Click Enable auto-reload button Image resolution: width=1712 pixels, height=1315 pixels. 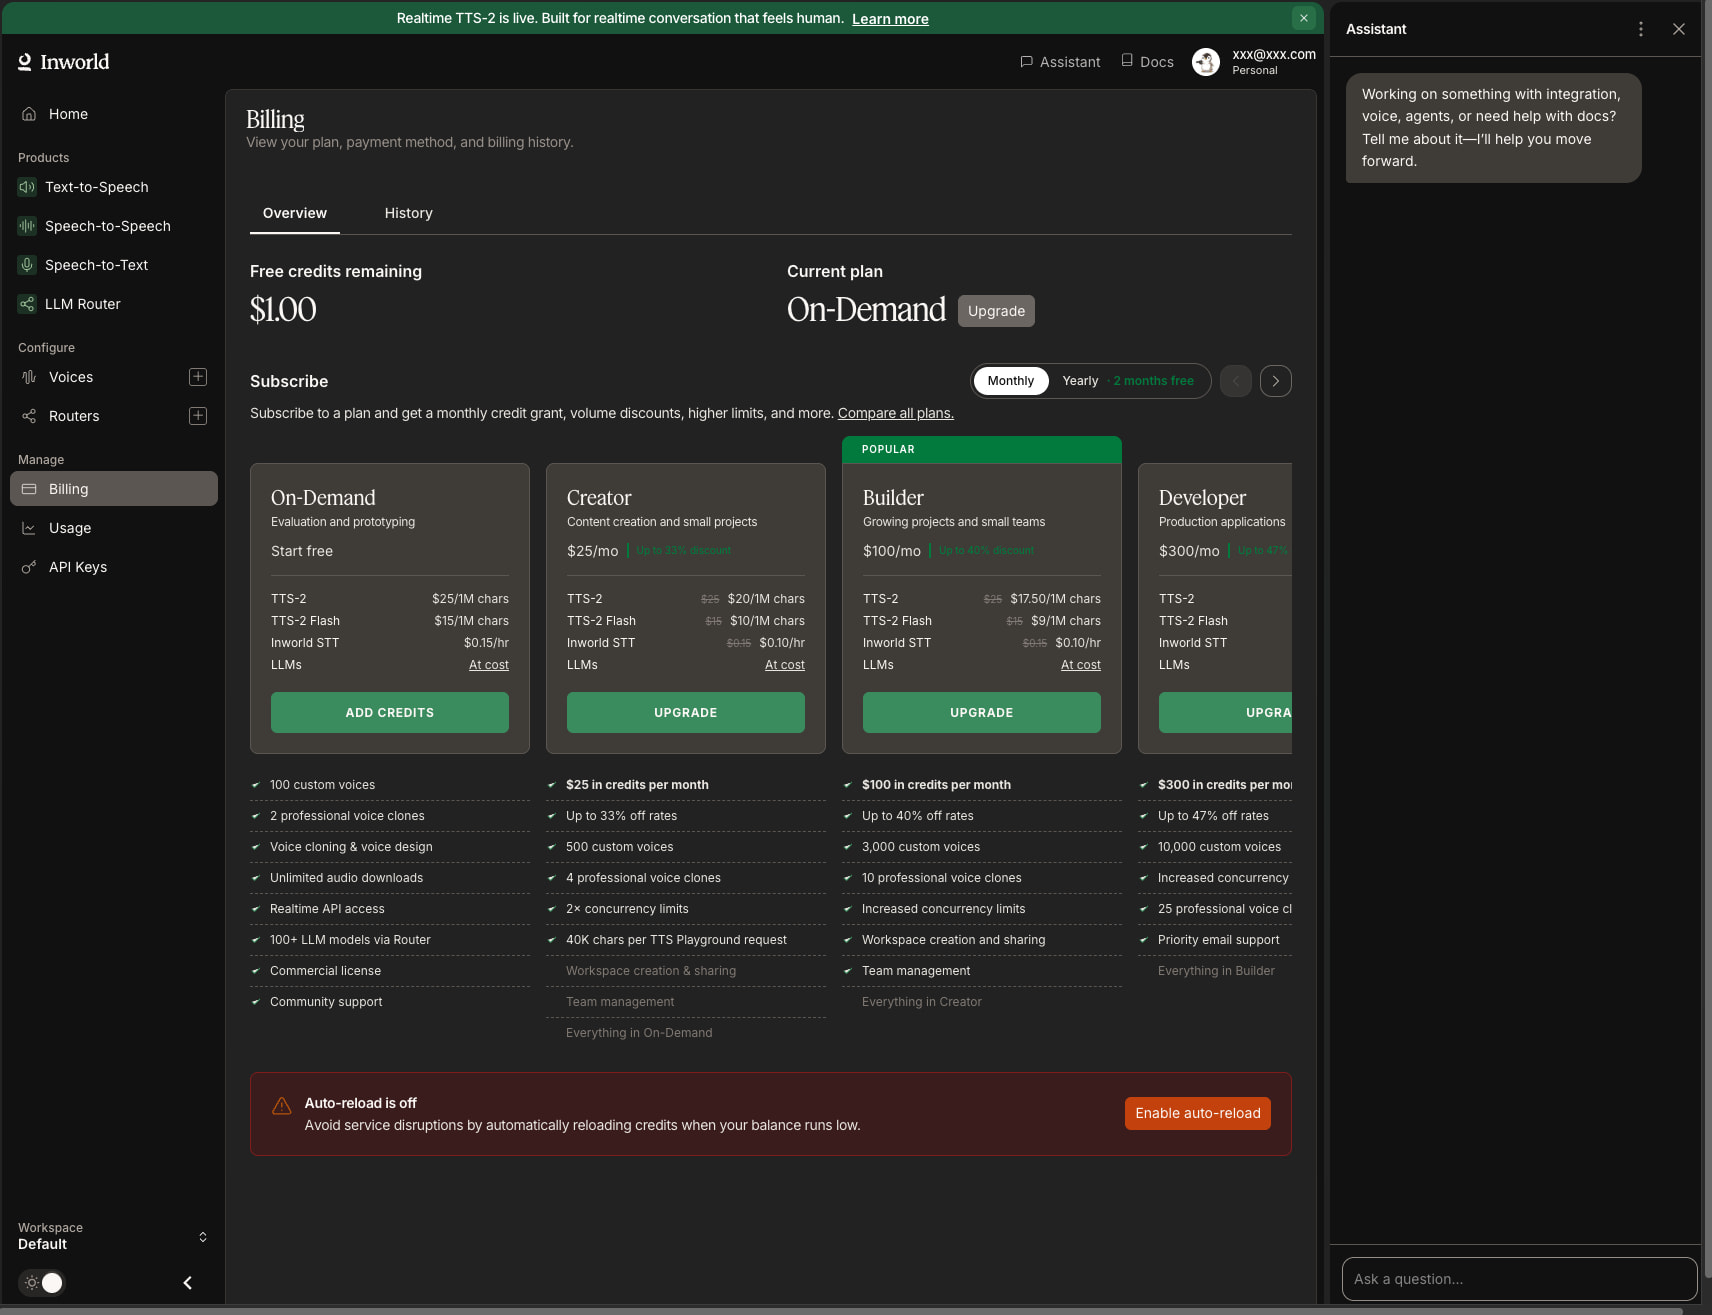point(1198,1114)
